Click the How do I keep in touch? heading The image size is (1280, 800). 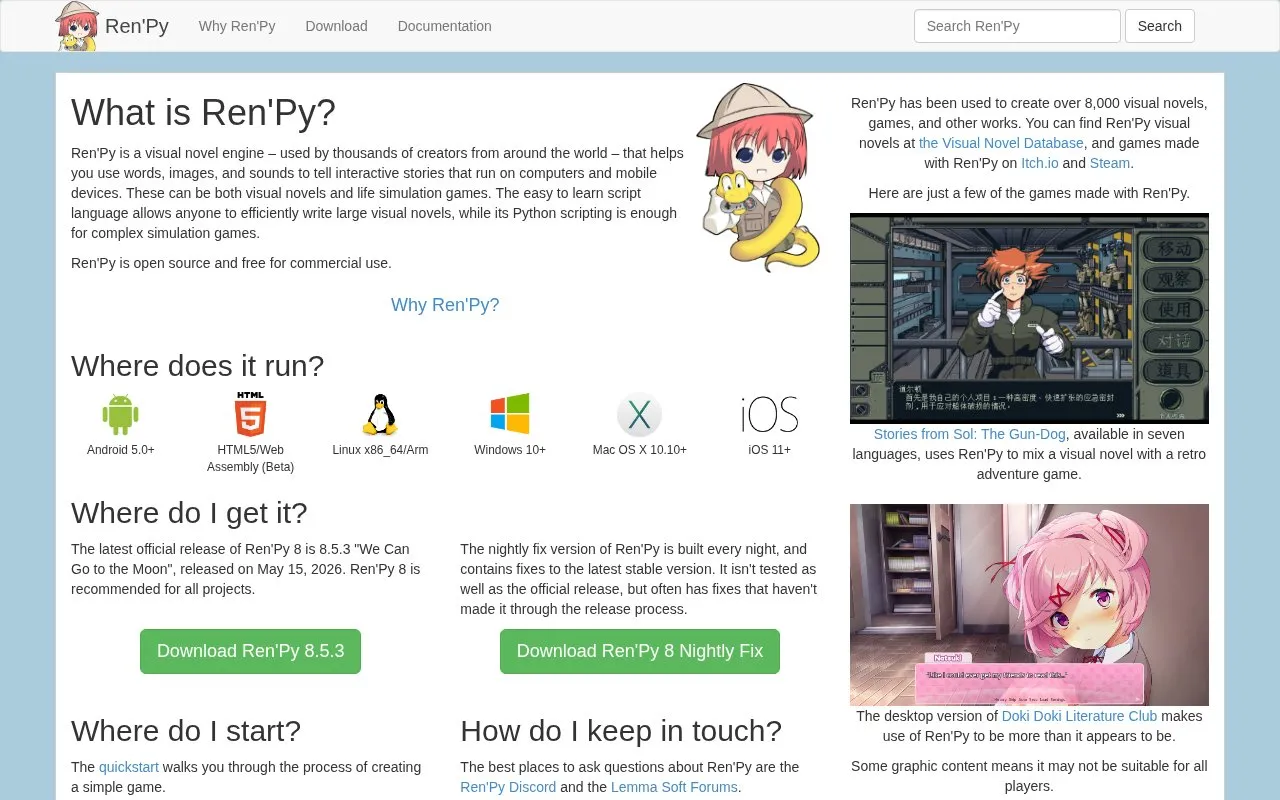coord(621,731)
